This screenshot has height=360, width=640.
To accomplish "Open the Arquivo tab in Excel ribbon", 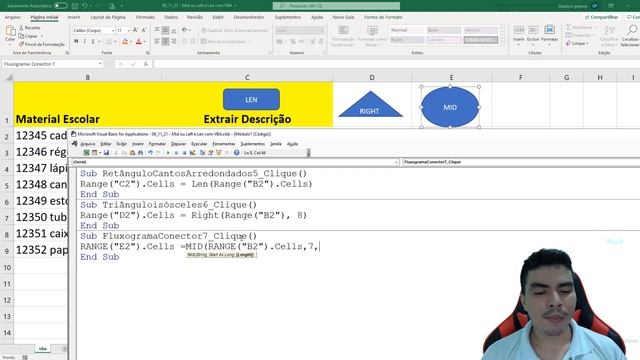I will pos(12,17).
